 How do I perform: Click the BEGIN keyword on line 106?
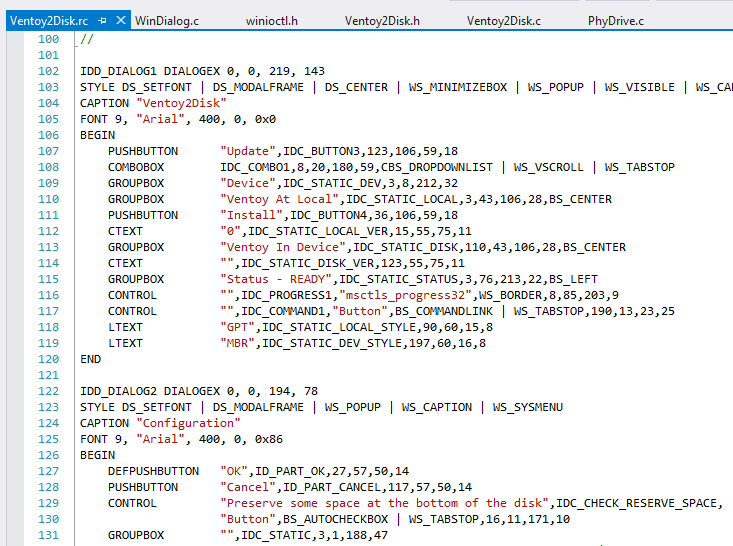click(x=97, y=135)
